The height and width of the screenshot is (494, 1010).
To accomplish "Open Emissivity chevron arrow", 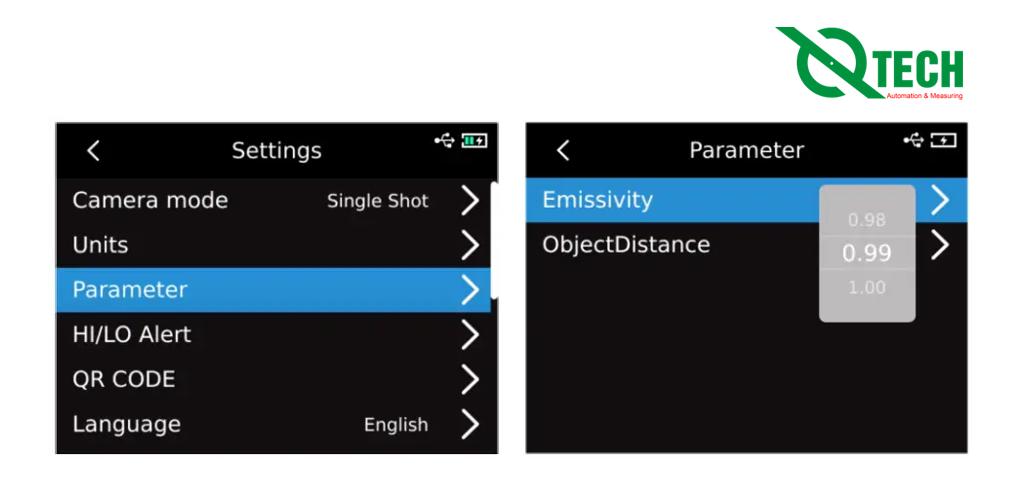I will (x=939, y=200).
